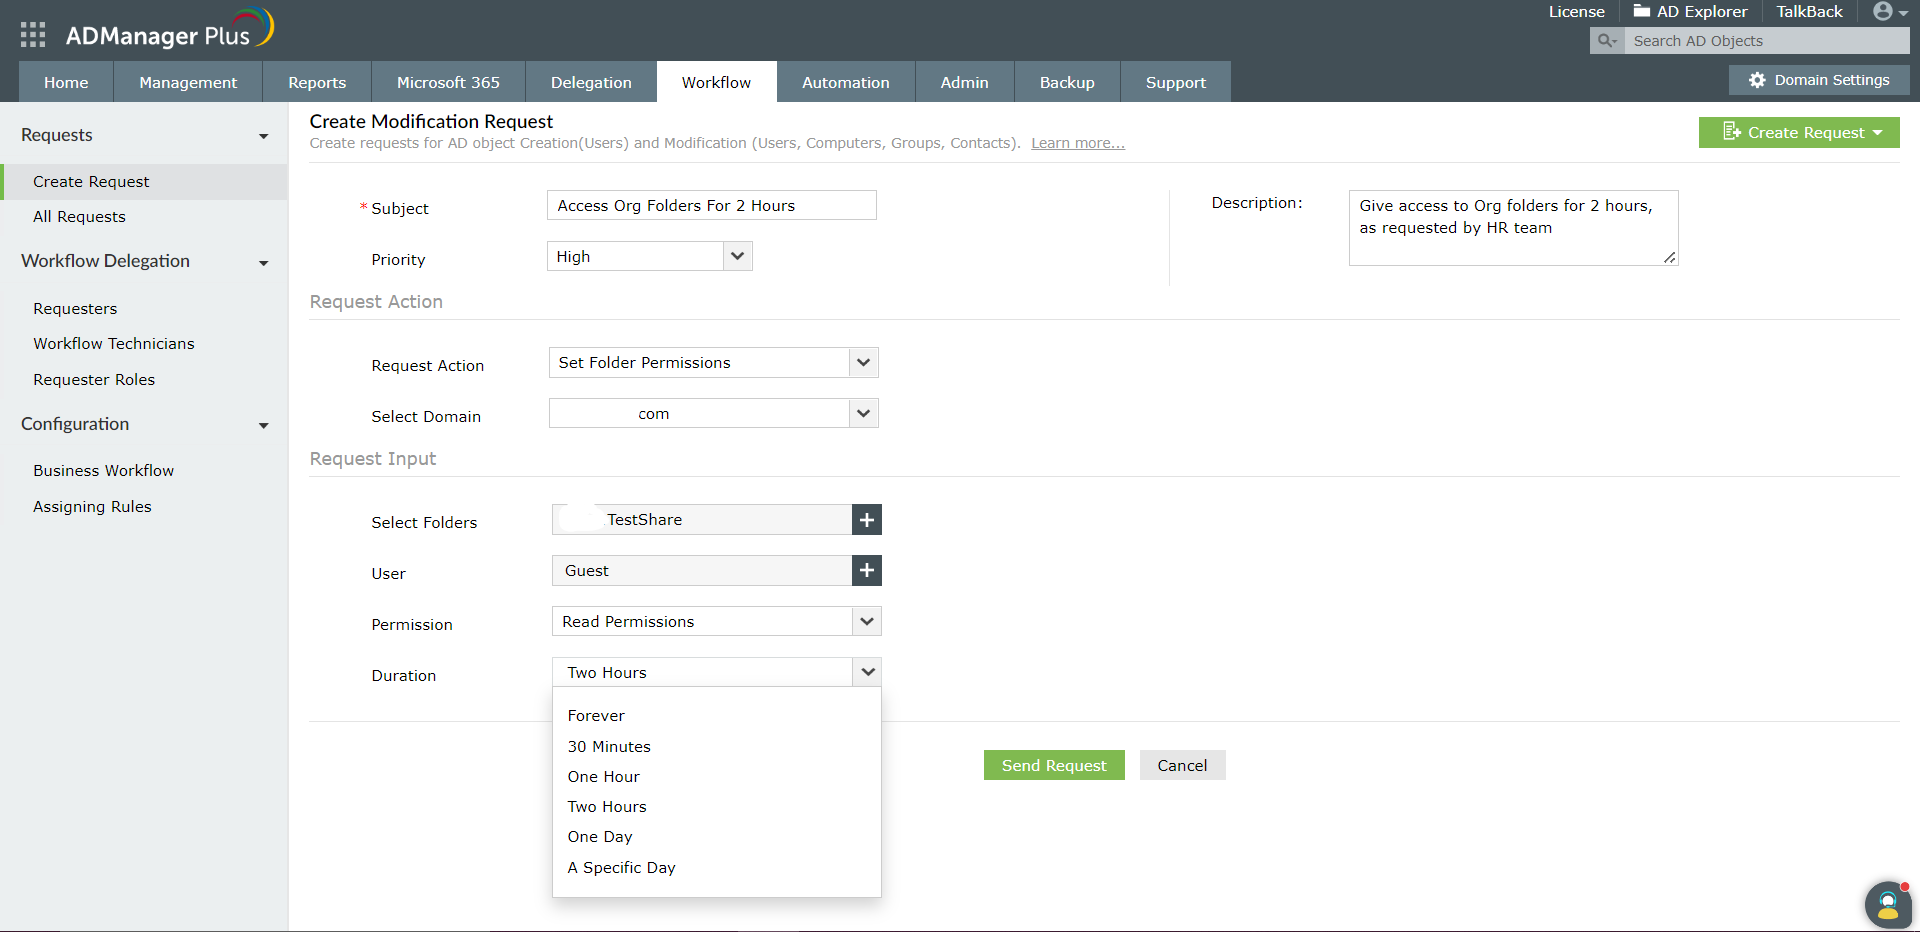Collapse the Workflow Delegation sidebar section
The image size is (1920, 932).
tap(263, 263)
